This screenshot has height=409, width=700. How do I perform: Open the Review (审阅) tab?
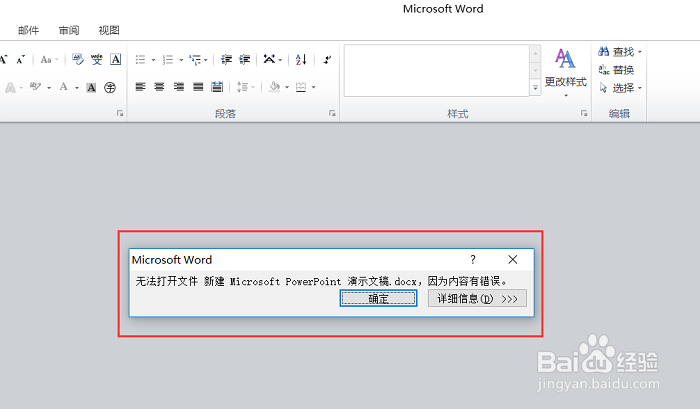point(69,30)
